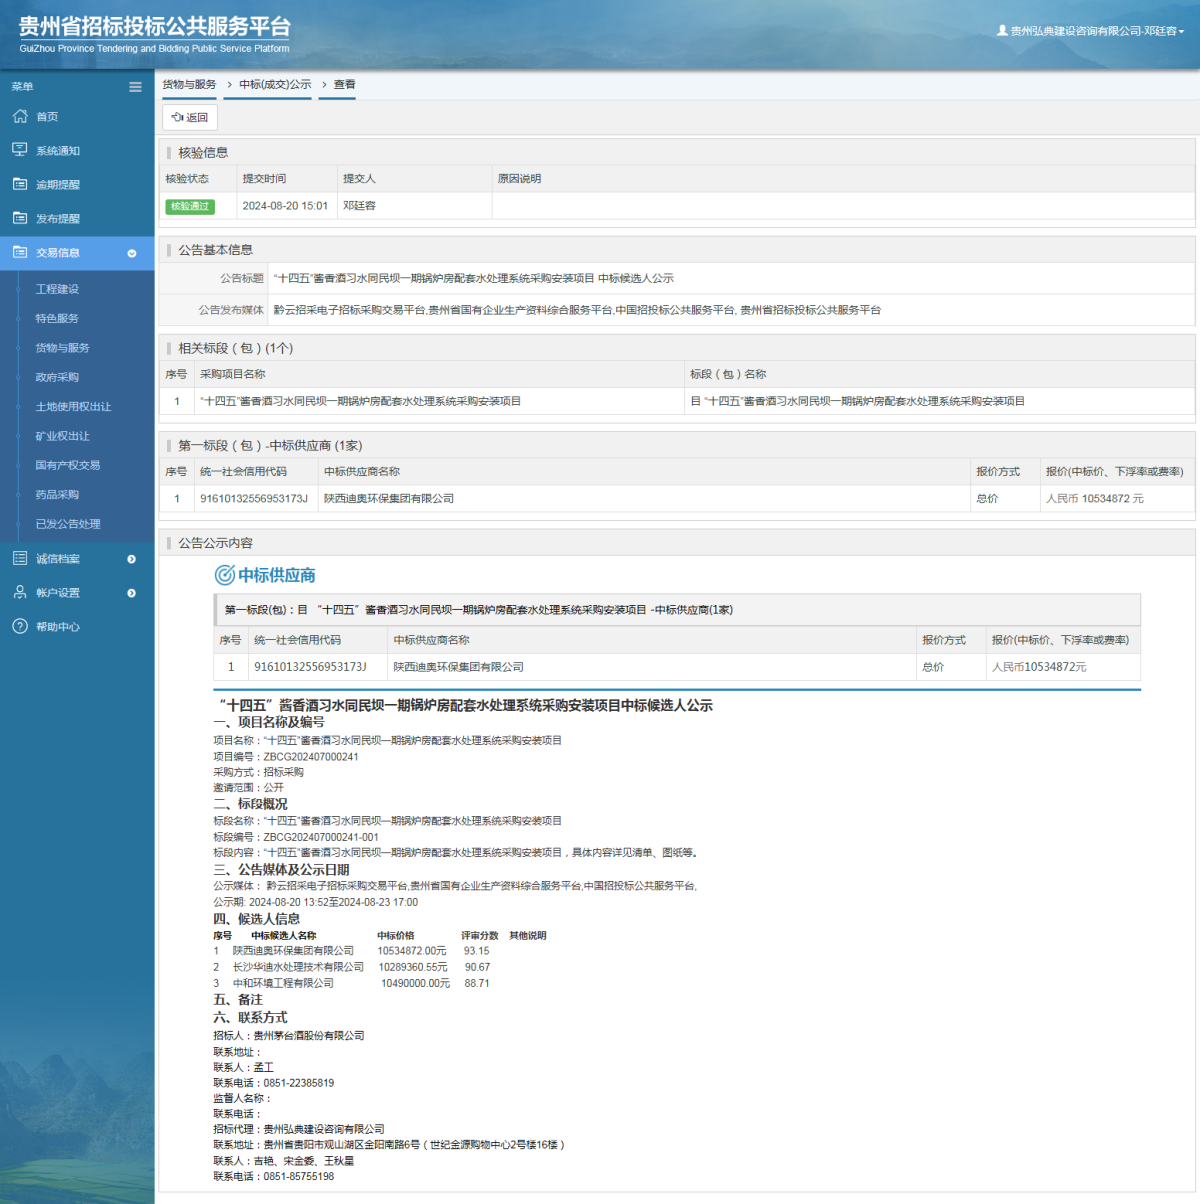Click 公告标题 value text

point(474,279)
